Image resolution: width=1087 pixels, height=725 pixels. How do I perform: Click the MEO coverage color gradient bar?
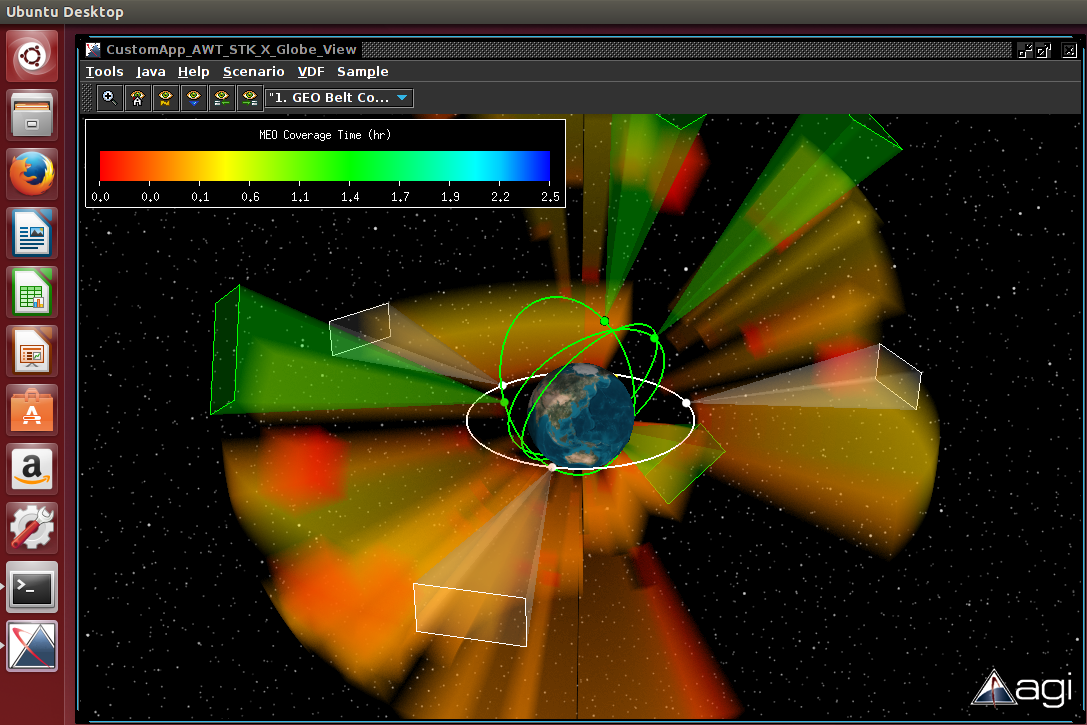(x=324, y=166)
